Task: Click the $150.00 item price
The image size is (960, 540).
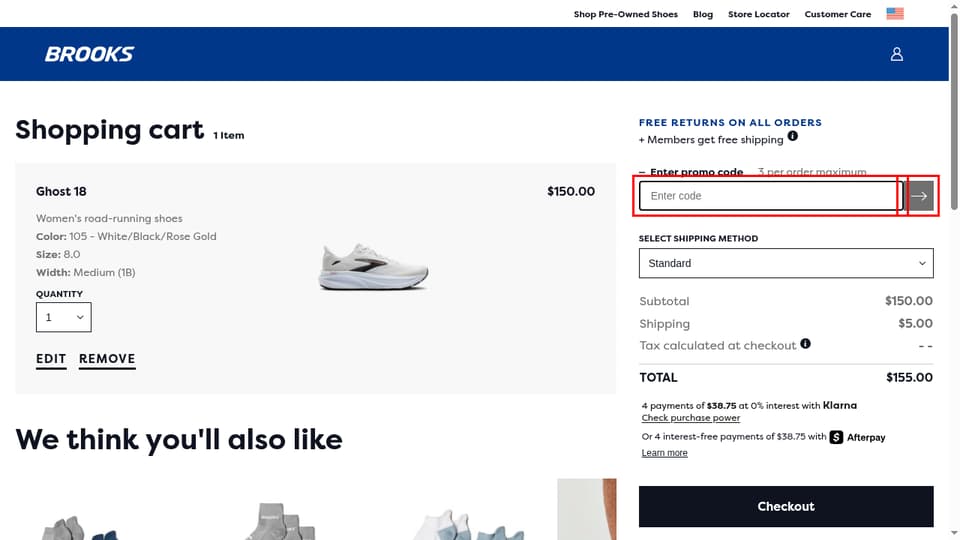Action: tap(571, 192)
